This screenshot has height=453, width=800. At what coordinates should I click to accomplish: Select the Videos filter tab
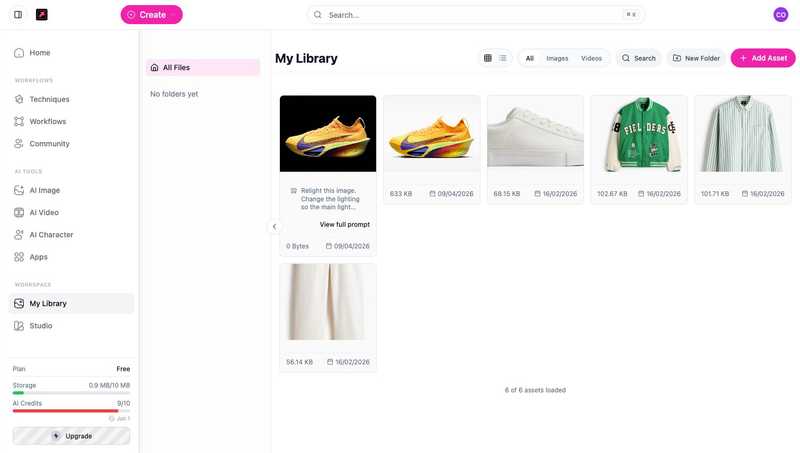pyautogui.click(x=591, y=58)
